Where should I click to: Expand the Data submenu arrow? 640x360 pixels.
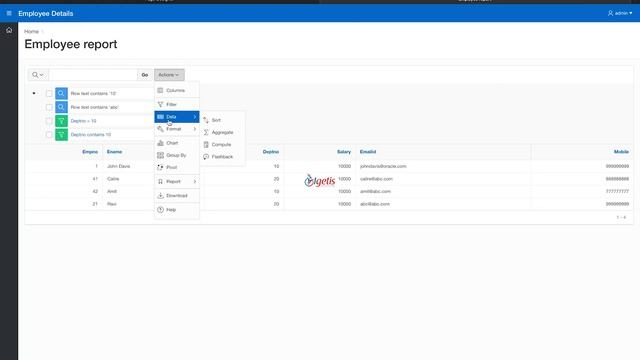(195, 117)
